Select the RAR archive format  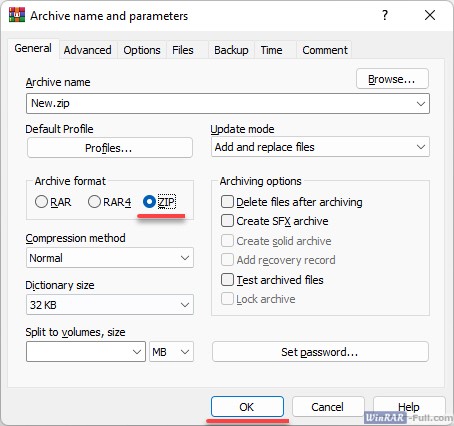(x=41, y=202)
